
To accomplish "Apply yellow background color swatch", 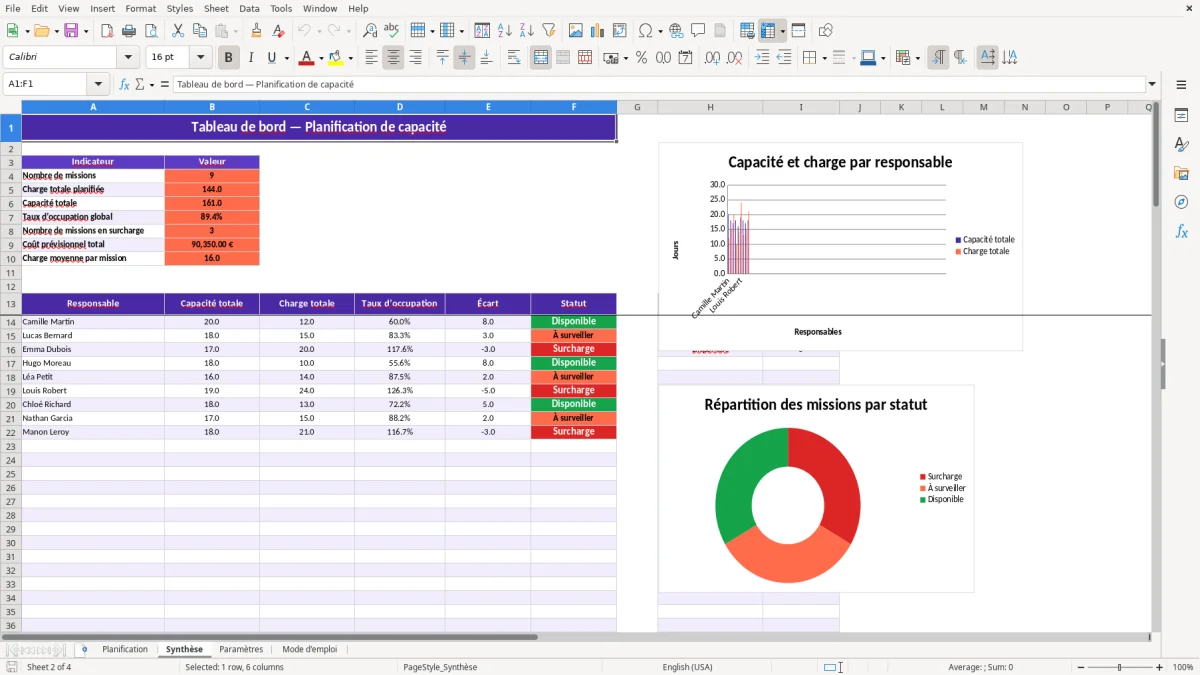I will [336, 58].
